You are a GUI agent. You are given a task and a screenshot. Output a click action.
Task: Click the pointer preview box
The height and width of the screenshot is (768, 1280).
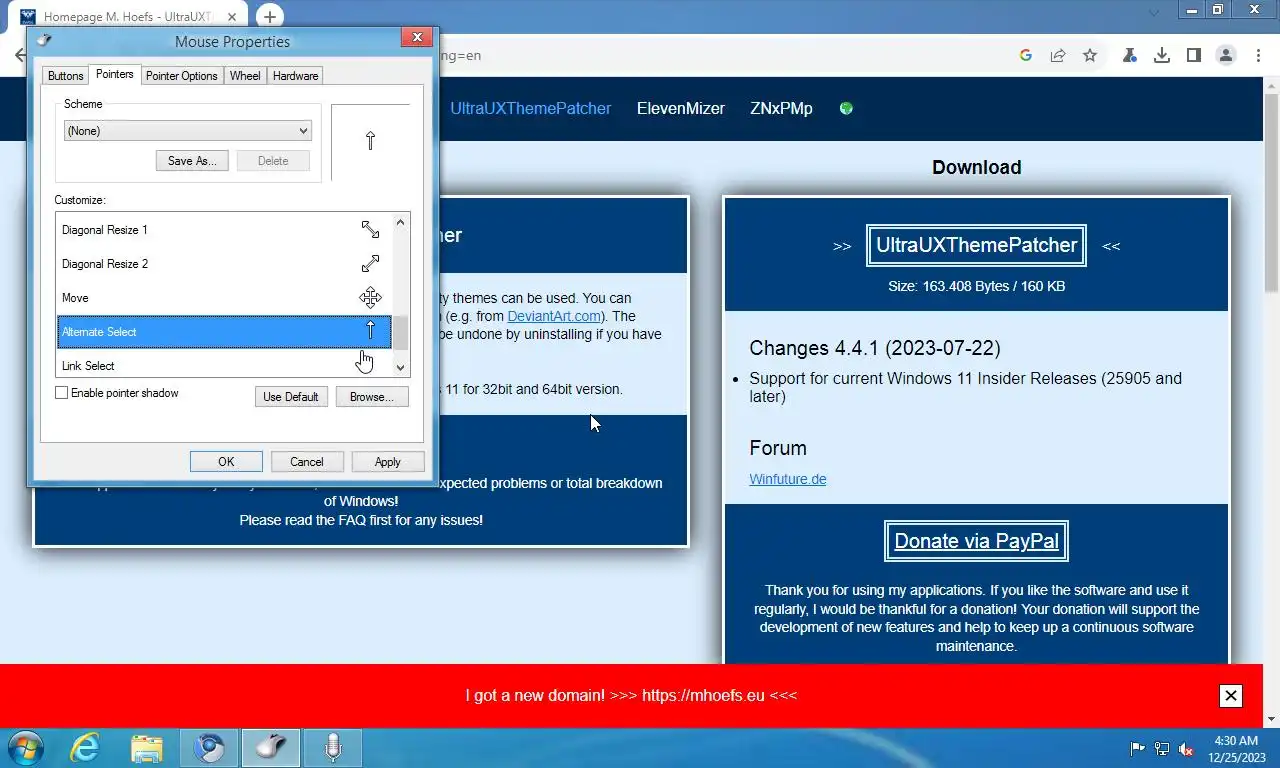(x=370, y=142)
